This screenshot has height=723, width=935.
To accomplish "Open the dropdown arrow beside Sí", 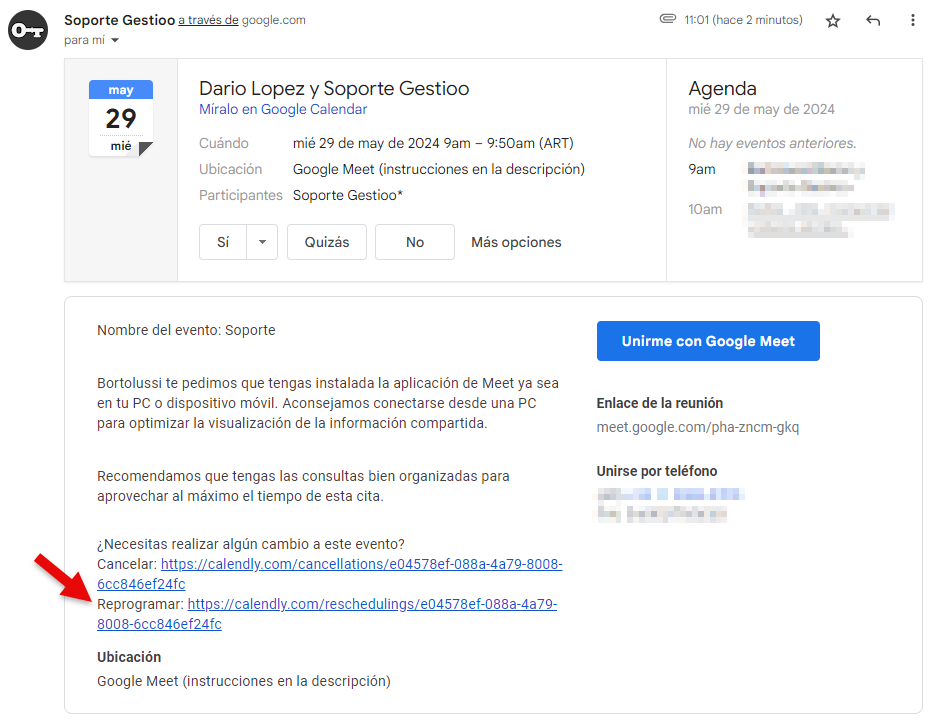I will coord(262,242).
